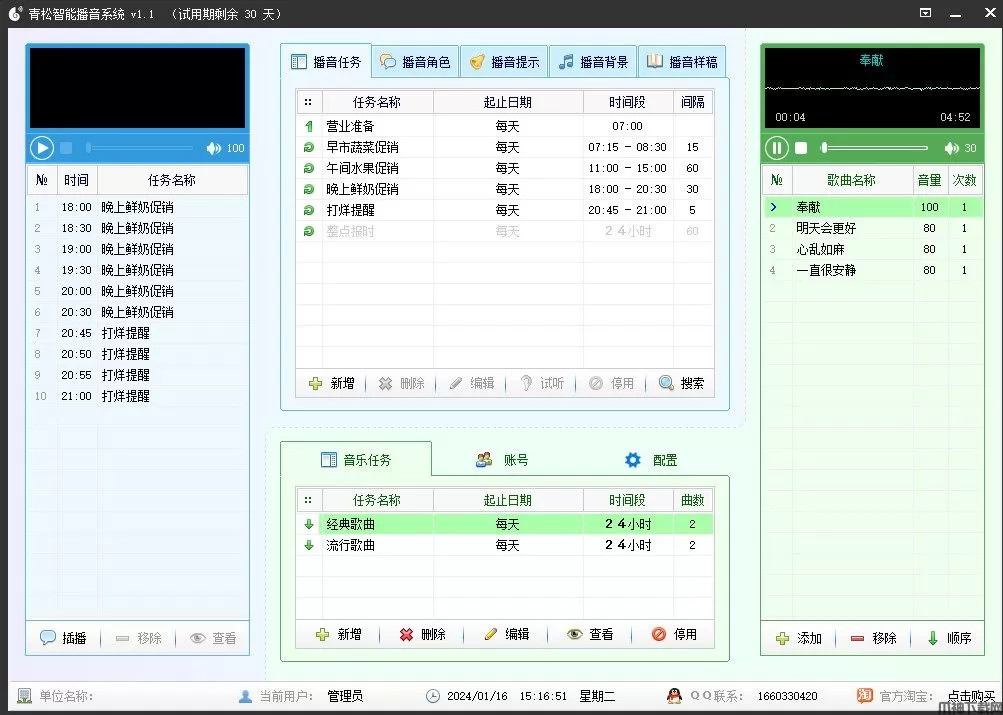The height and width of the screenshot is (715, 1003).
Task: Click the music task table corner selector
Action: click(x=308, y=500)
